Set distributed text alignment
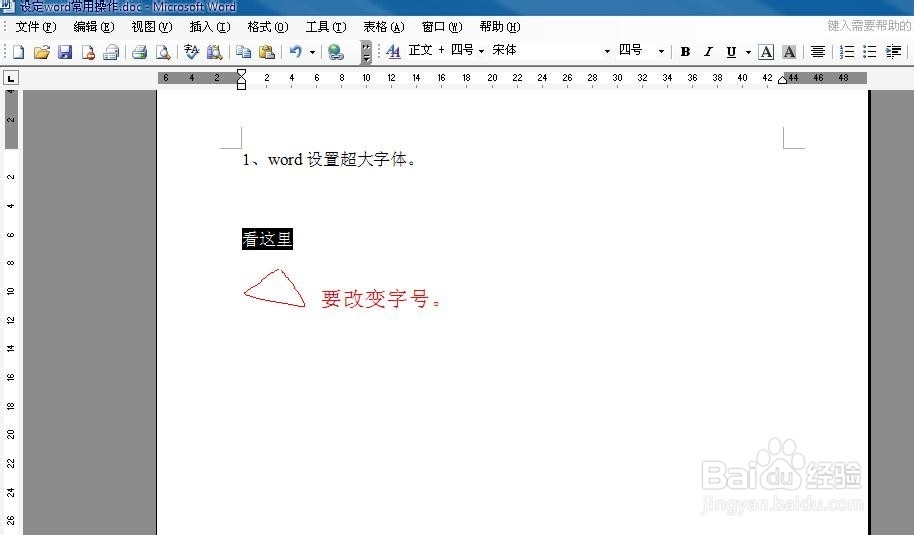This screenshot has width=914, height=535. tap(818, 52)
